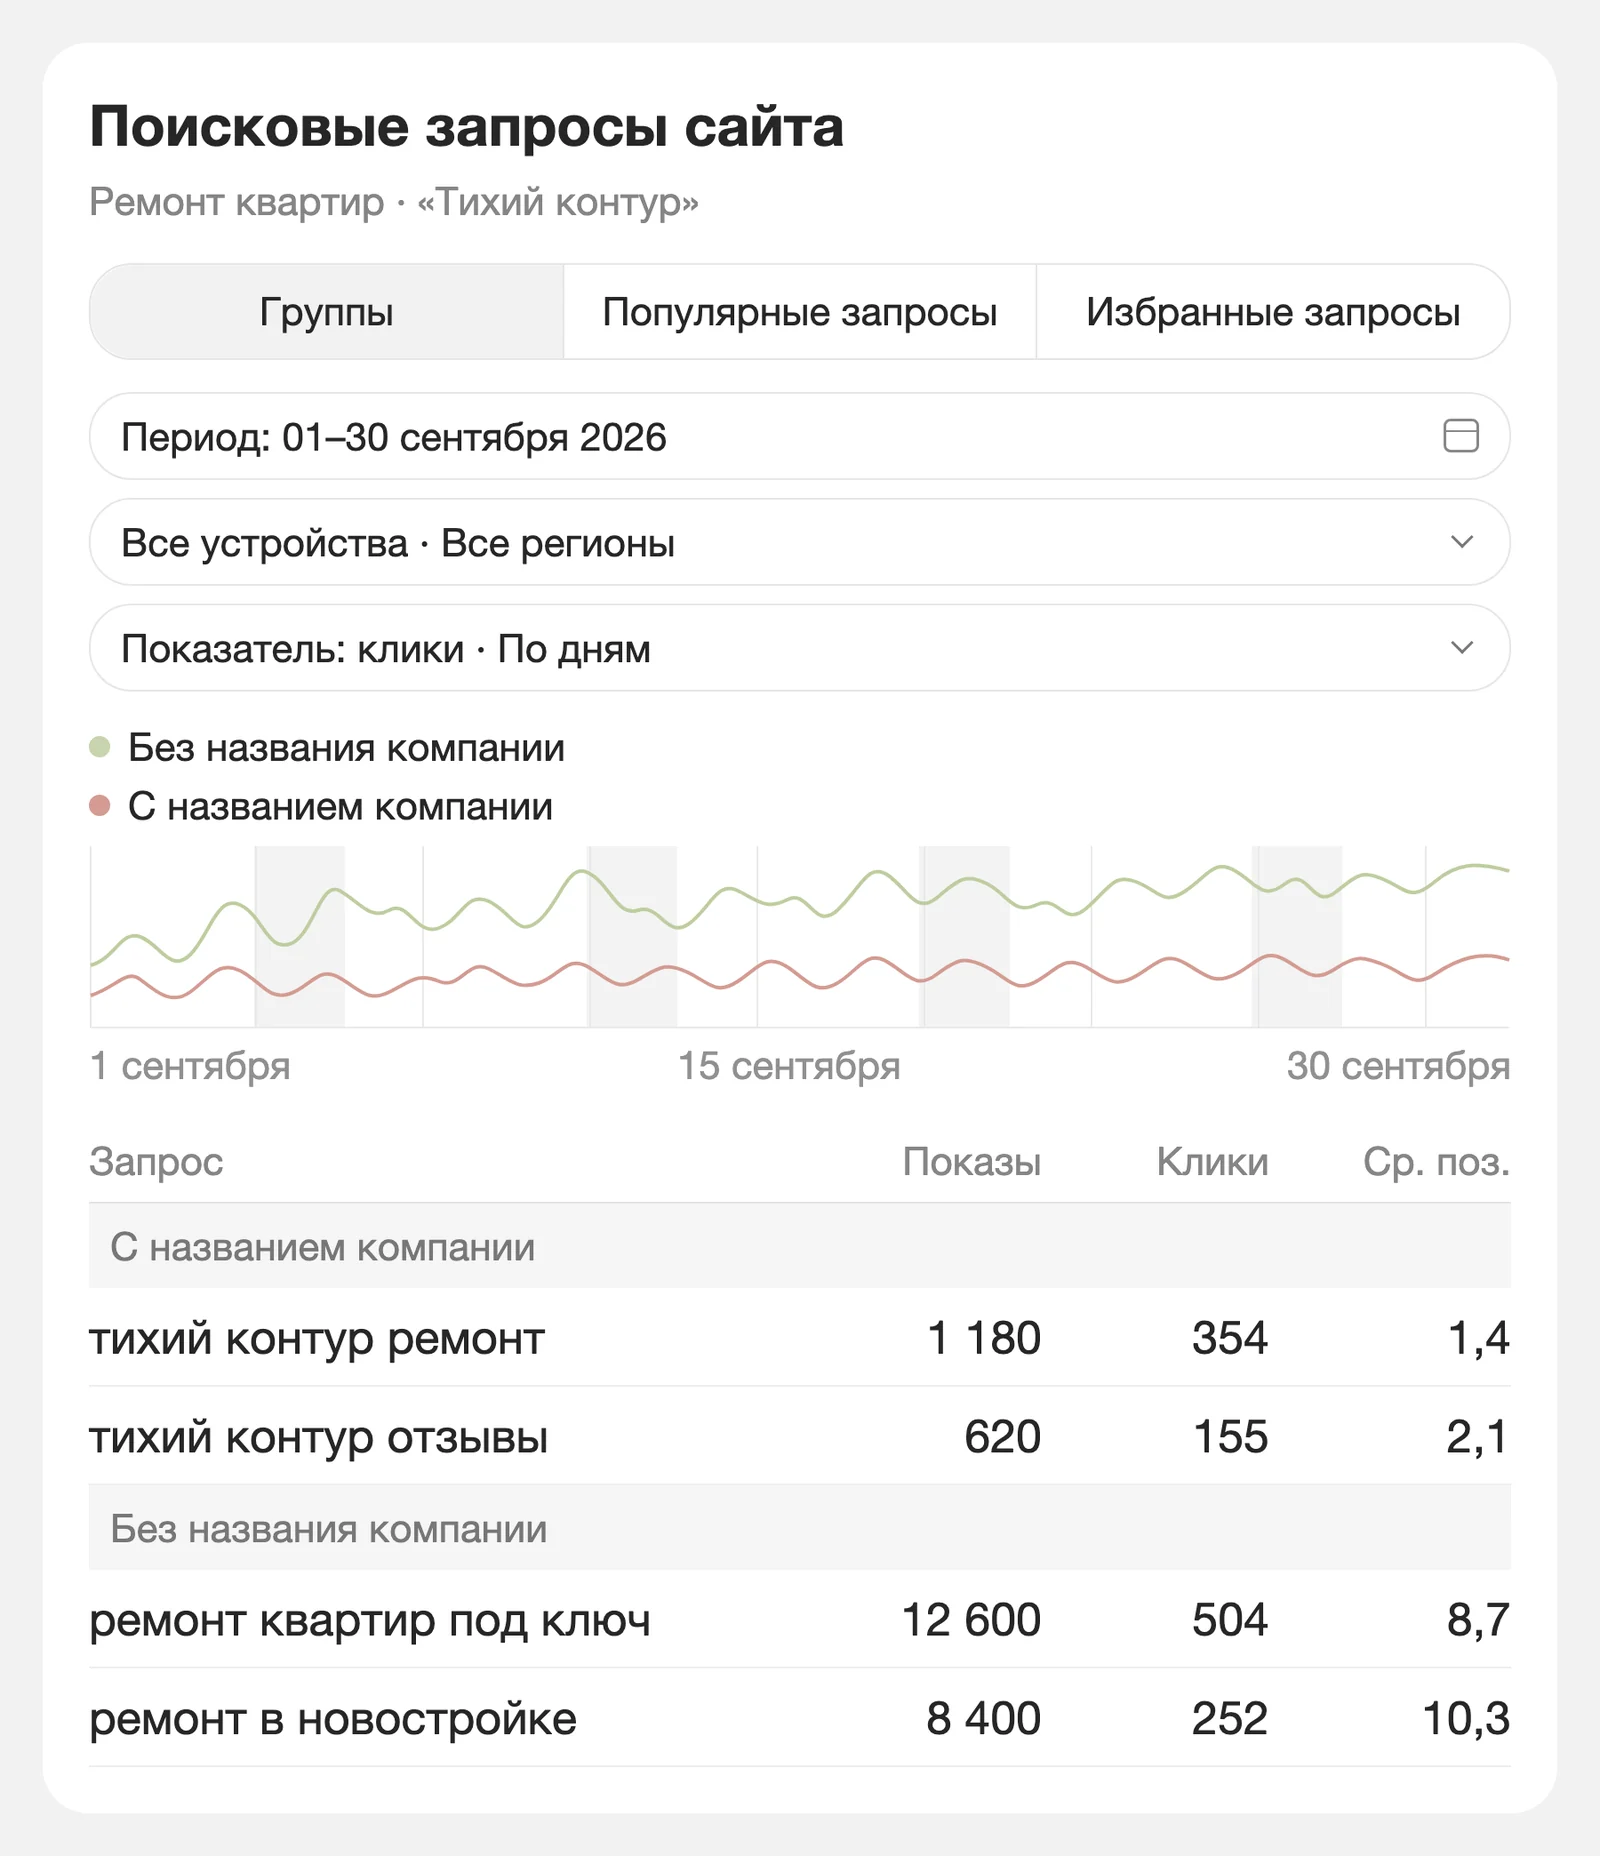Click the Поисковые запросы сайта heading
Screen dimensions: 1600x1856
[466, 127]
